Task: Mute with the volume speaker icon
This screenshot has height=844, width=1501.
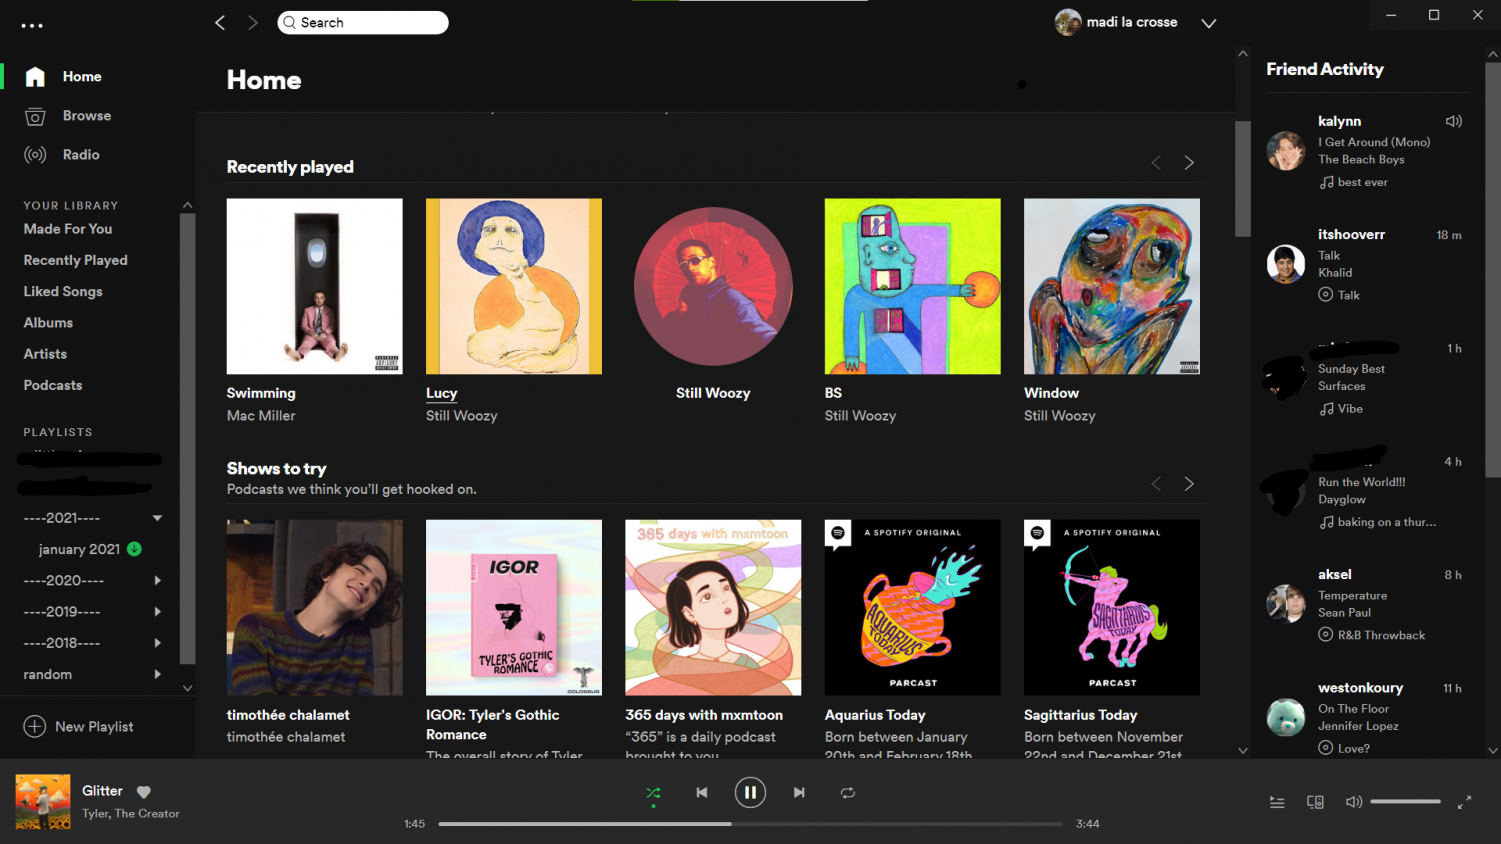Action: tap(1354, 802)
